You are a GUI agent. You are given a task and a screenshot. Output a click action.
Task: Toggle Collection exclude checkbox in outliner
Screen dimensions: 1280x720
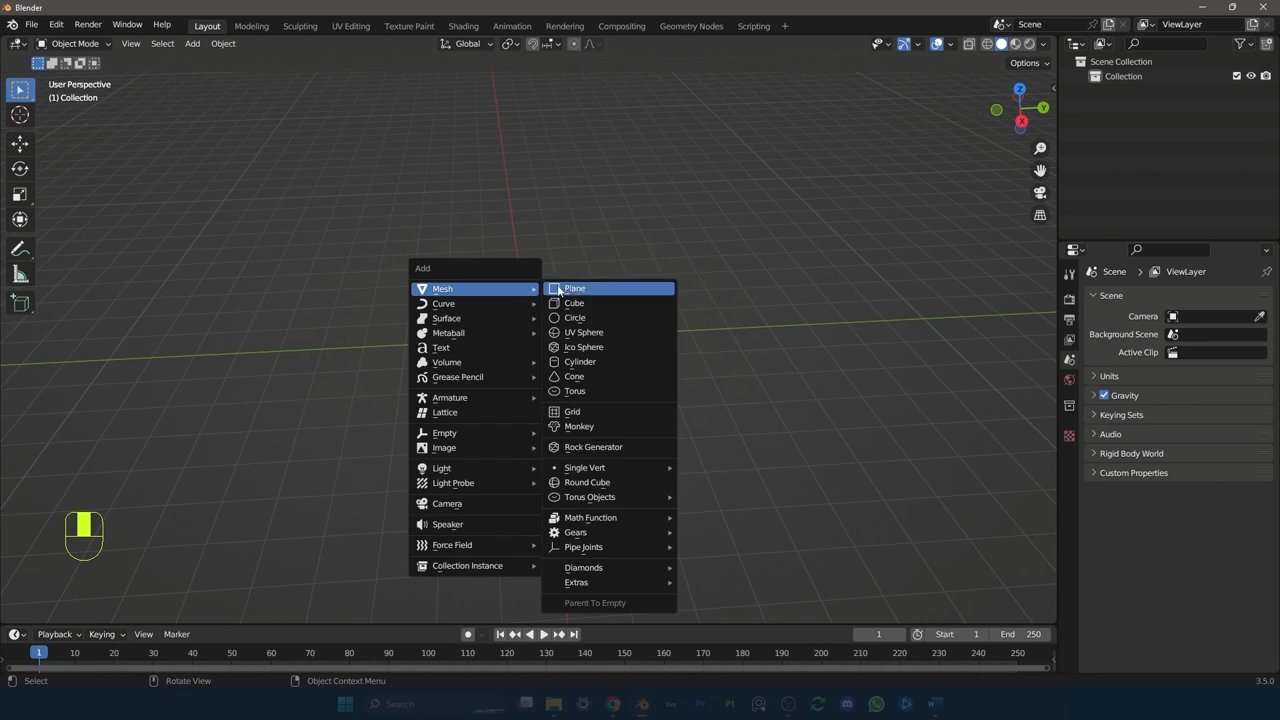click(x=1236, y=76)
